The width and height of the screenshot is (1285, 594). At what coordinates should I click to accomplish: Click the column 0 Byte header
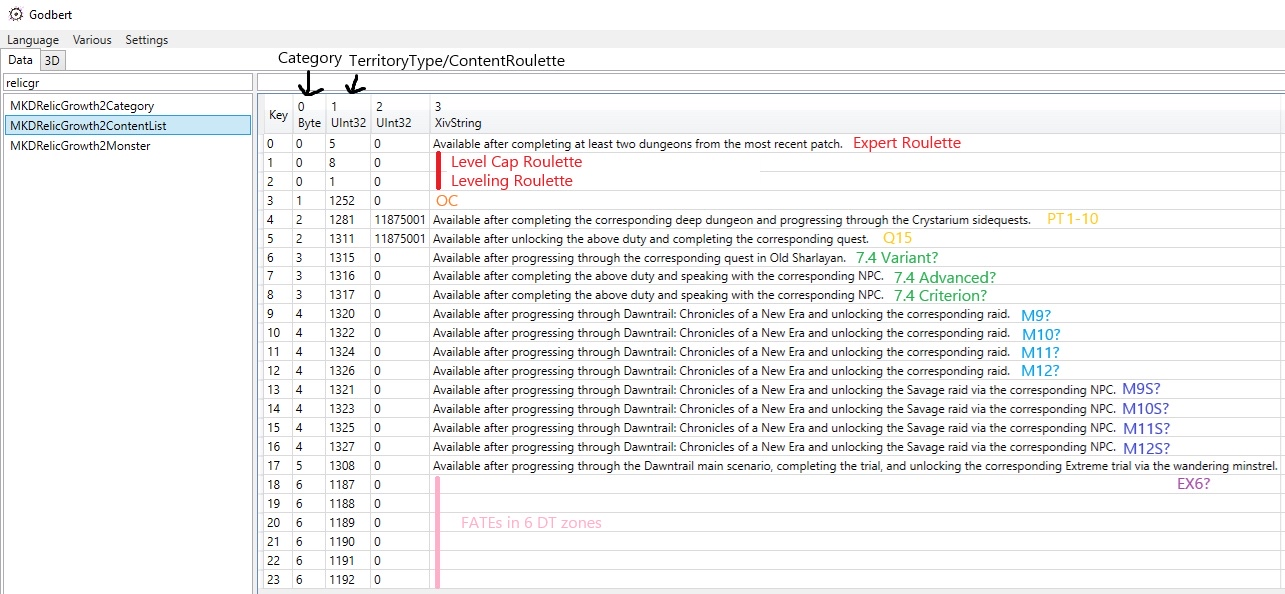tap(309, 114)
